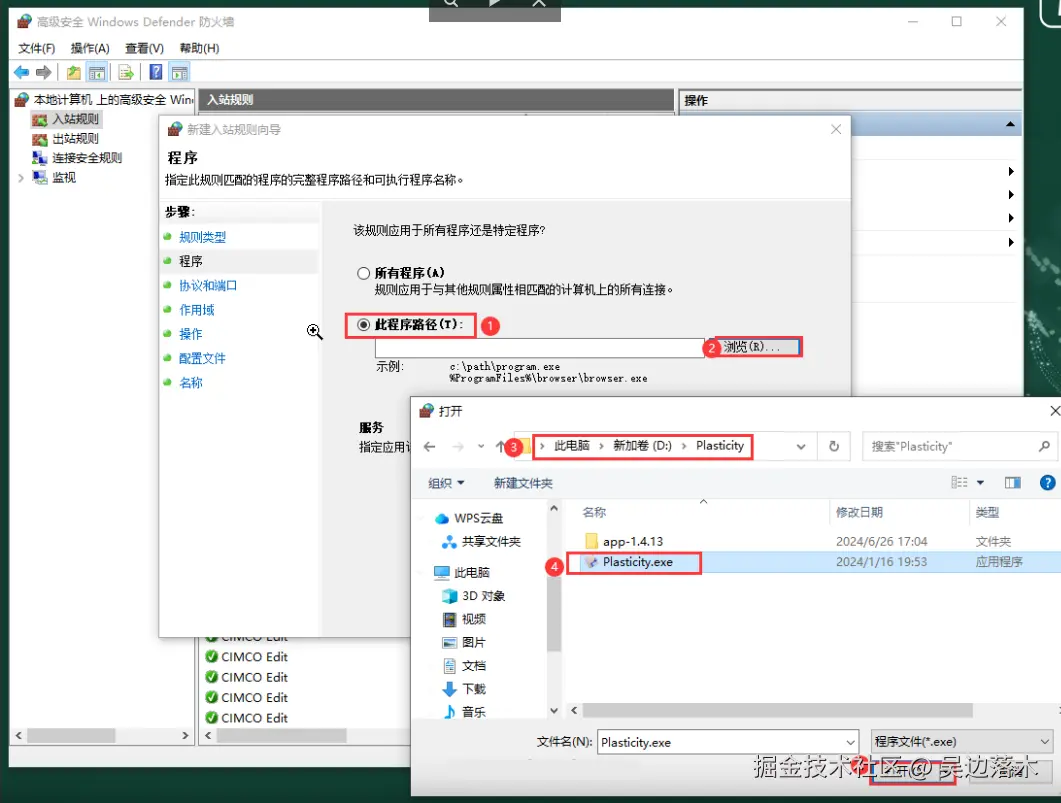Viewport: 1061px width, 803px height.
Task: Go to 规则类型 wizard step
Action: point(202,237)
